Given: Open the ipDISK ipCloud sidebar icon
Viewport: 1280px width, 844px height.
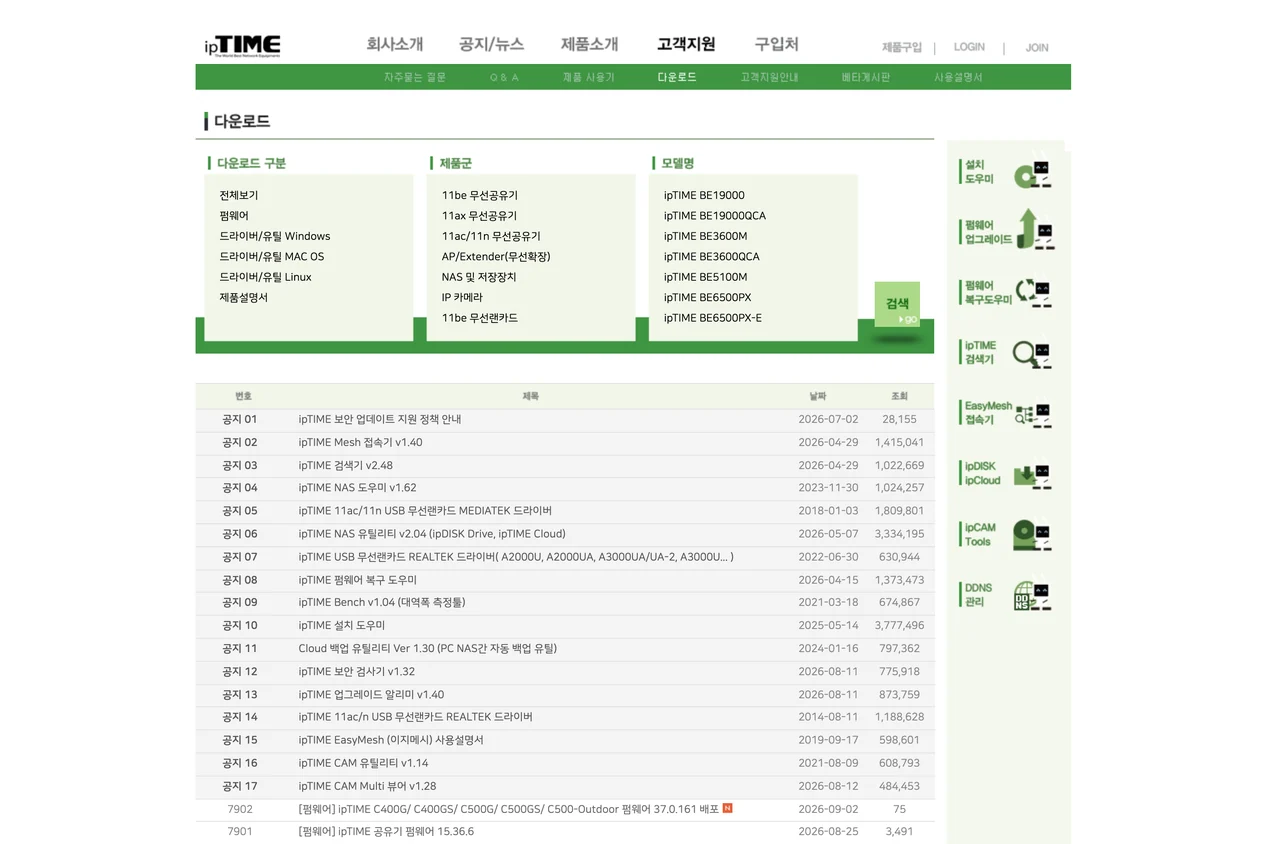Looking at the screenshot, I should 1008,473.
